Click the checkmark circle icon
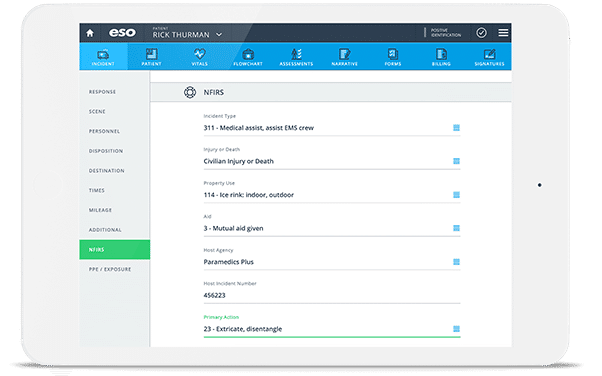The height and width of the screenshot is (376, 602). click(481, 33)
